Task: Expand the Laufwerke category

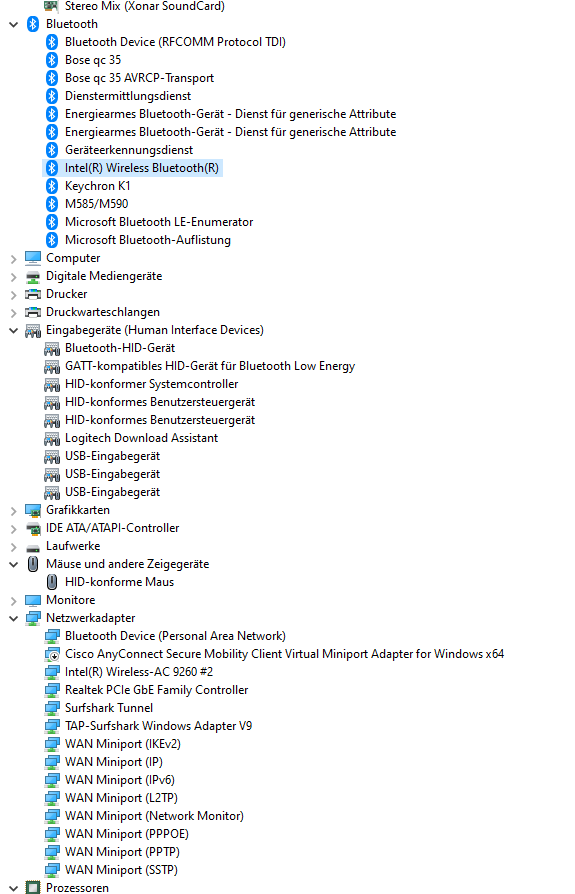Action: [14, 547]
